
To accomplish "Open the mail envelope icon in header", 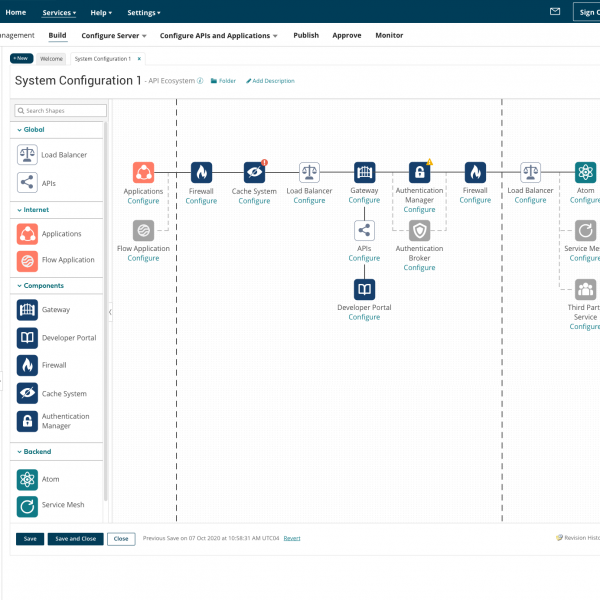I will click(555, 11).
